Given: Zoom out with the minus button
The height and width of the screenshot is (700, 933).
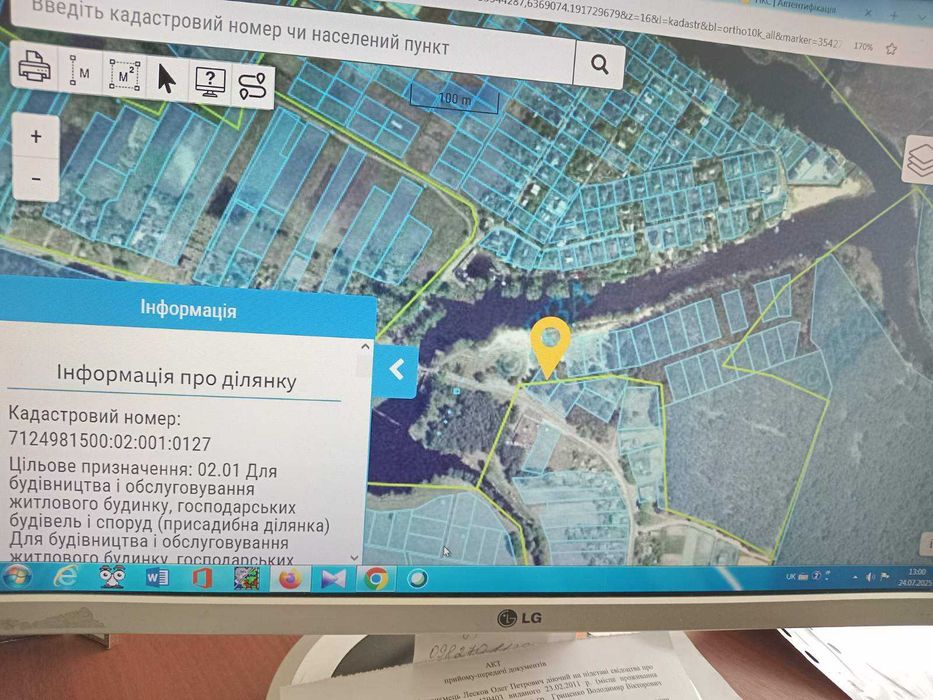Looking at the screenshot, I should tap(36, 179).
